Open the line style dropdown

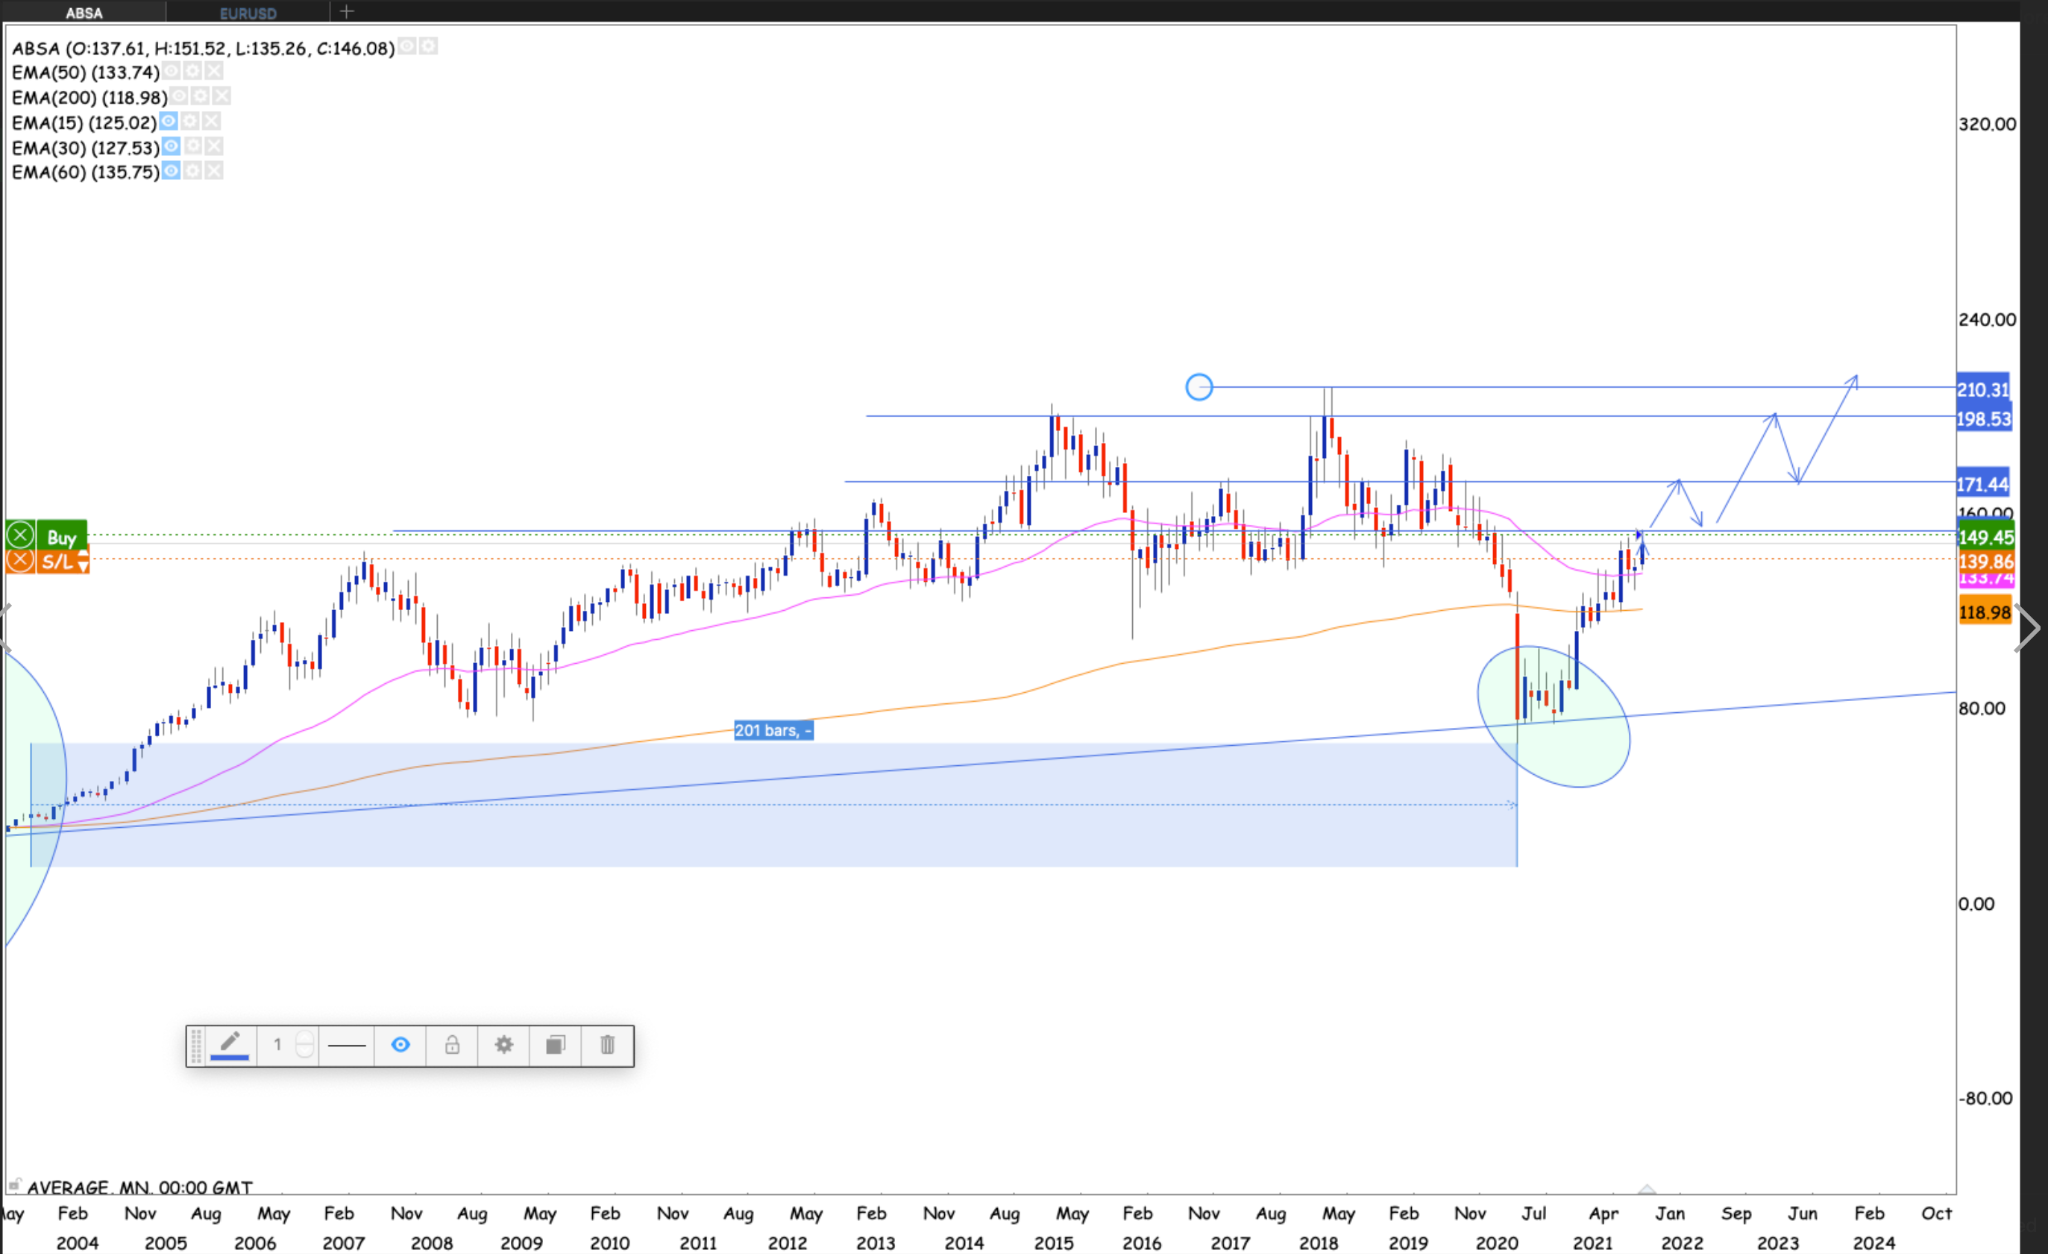click(346, 1045)
